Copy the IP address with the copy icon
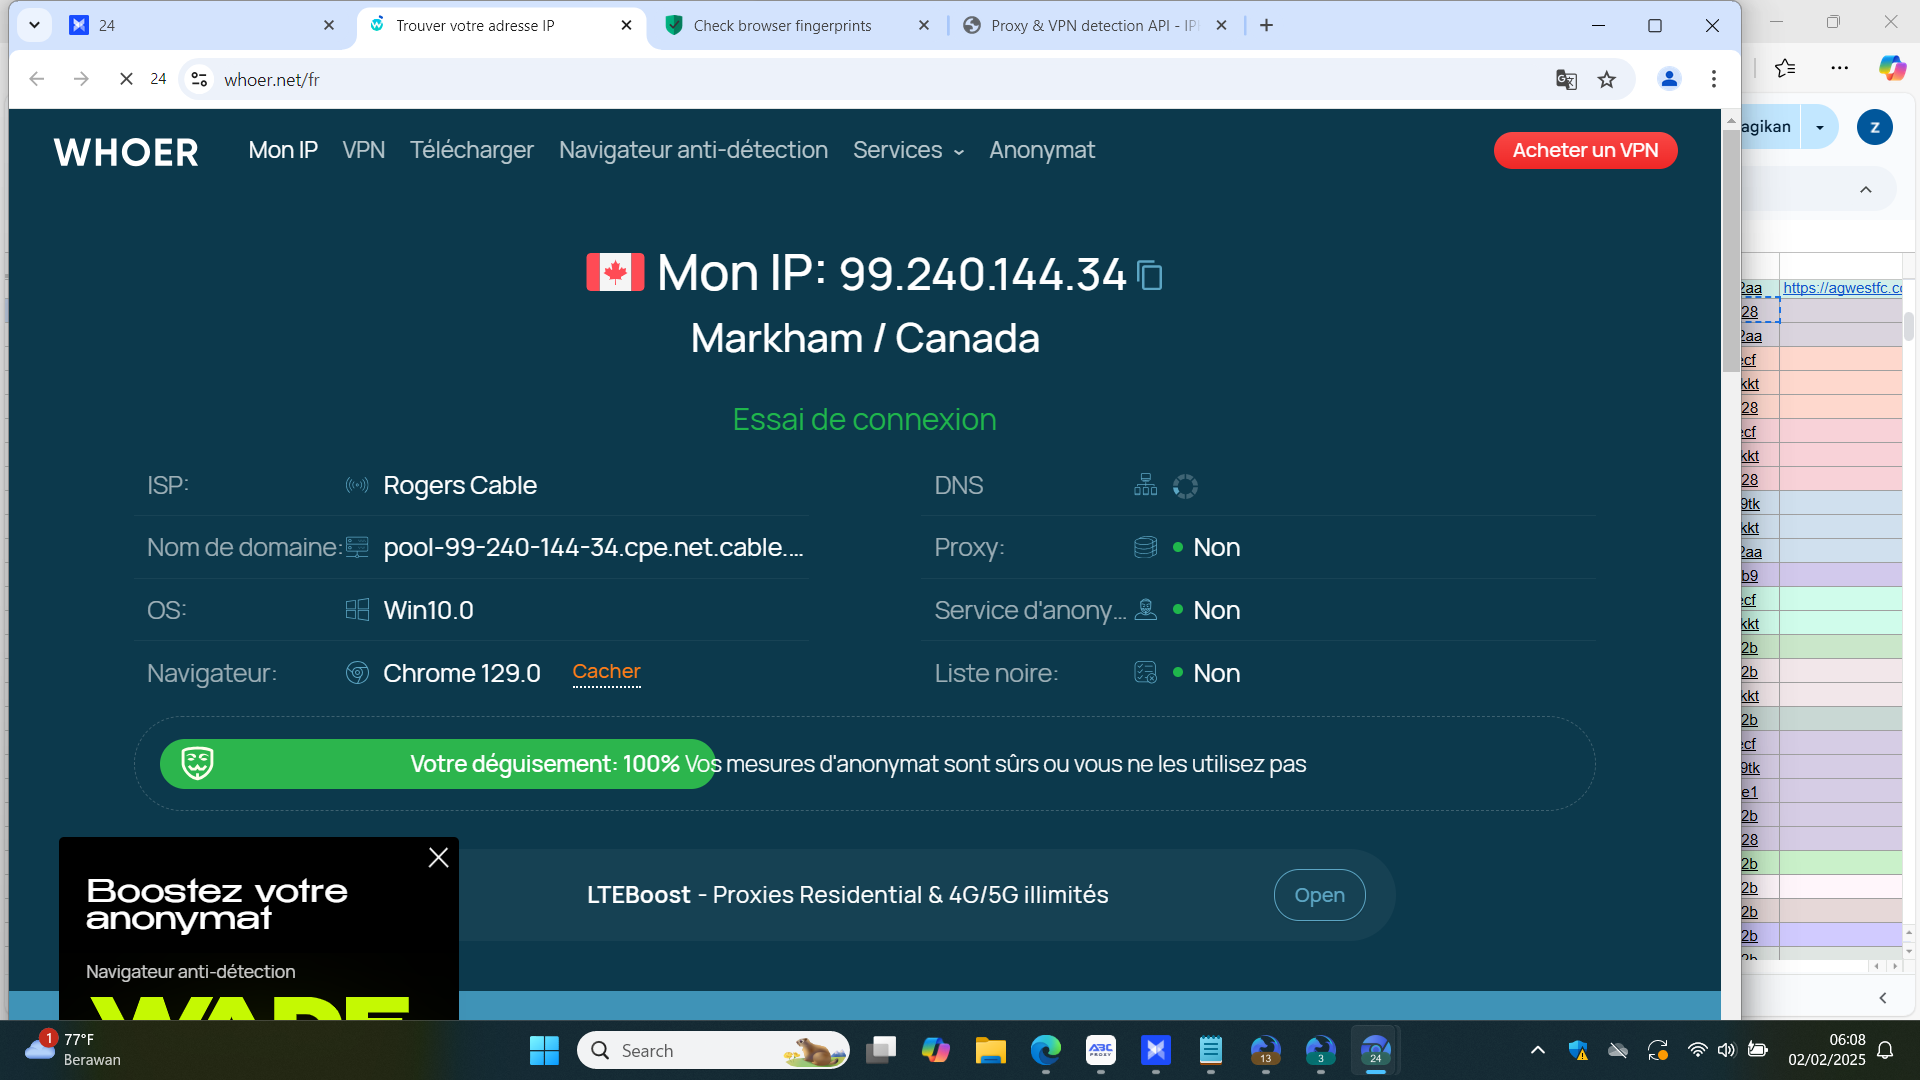 pos(1150,275)
